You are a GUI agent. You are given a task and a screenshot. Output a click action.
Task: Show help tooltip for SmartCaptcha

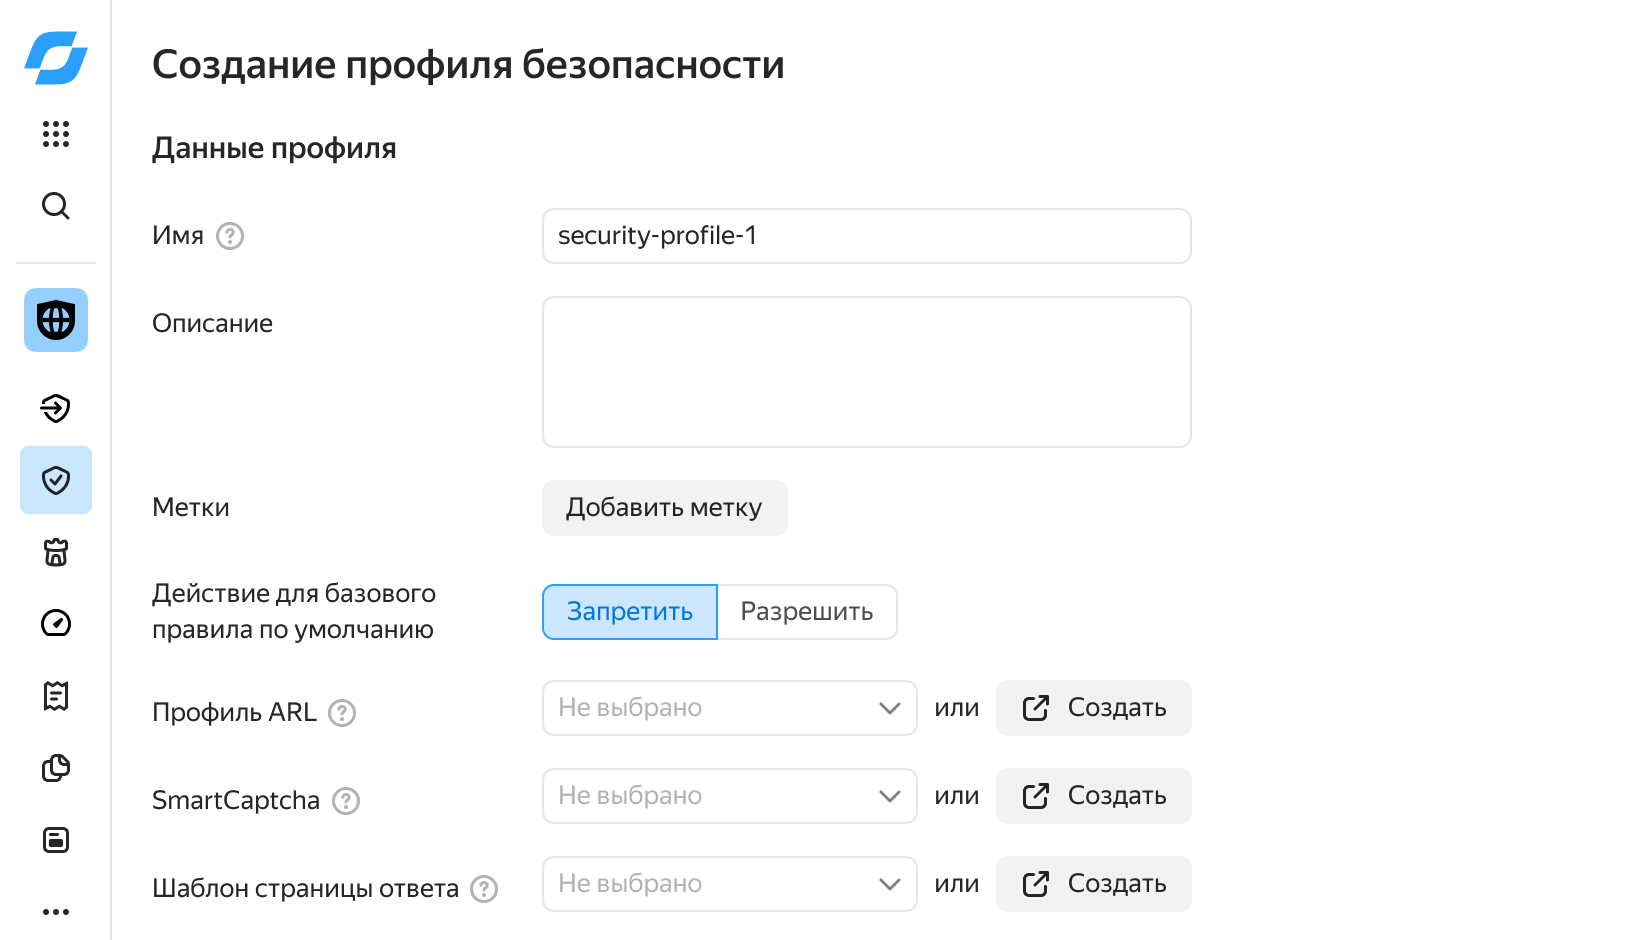coord(346,801)
